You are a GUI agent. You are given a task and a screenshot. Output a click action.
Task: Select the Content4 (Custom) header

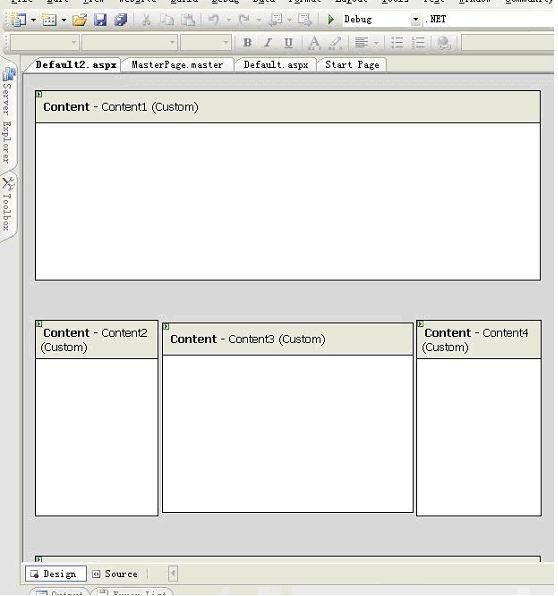479,339
